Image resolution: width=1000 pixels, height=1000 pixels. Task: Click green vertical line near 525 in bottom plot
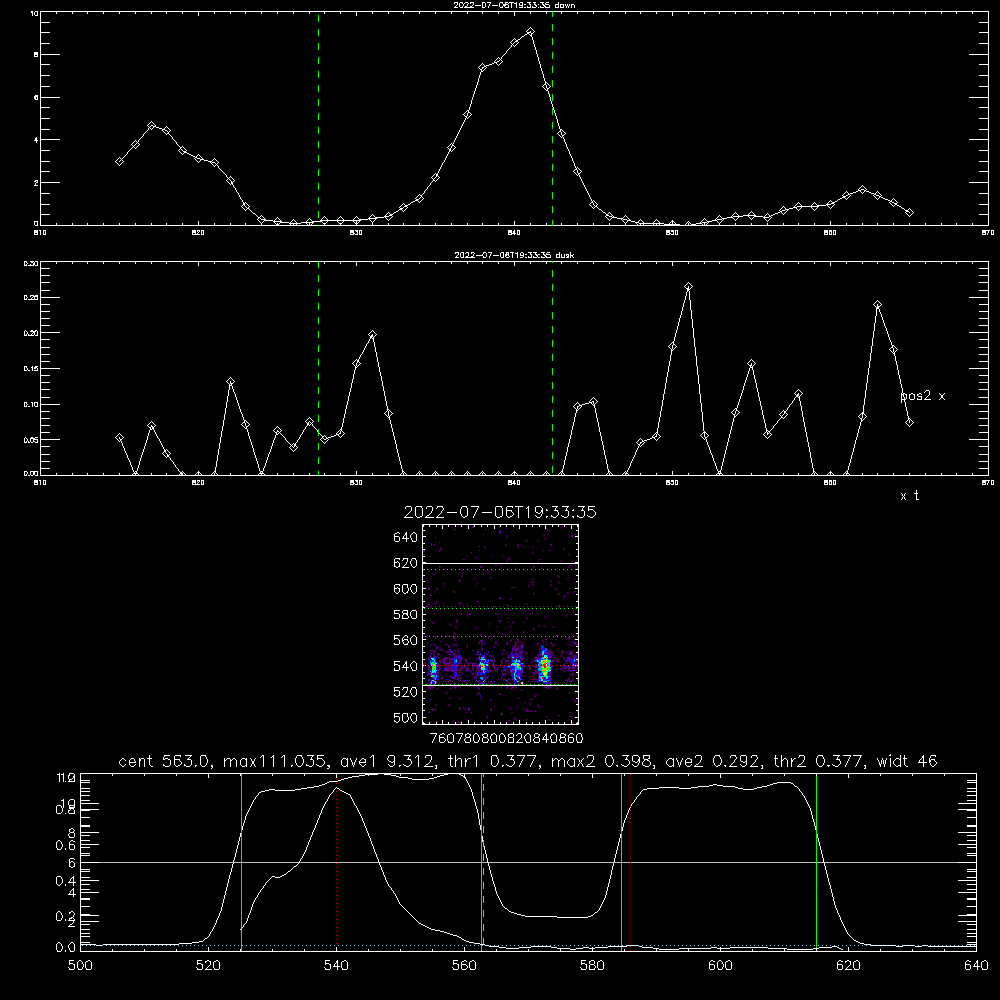coord(241,861)
